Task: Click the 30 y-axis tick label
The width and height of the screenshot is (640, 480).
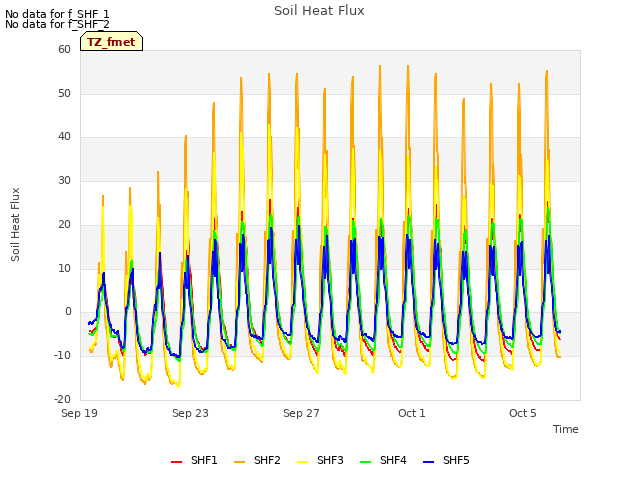Action: 64,180
